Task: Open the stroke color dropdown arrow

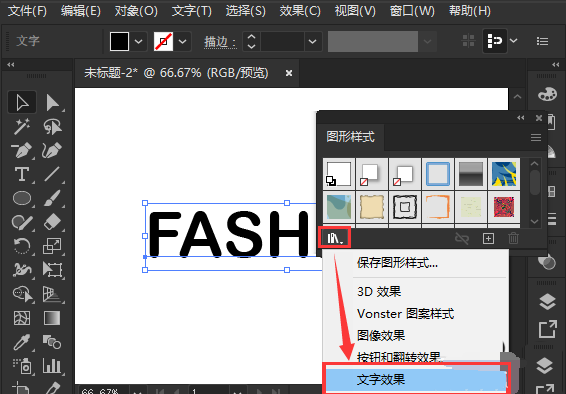Action: (183, 41)
